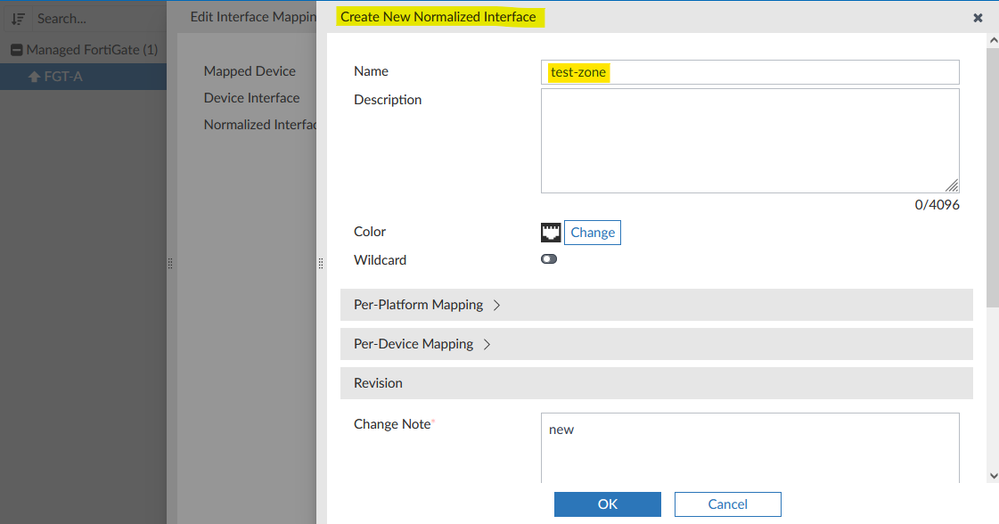
Task: Click the FGT-A device up-arrow icon
Action: (34, 76)
